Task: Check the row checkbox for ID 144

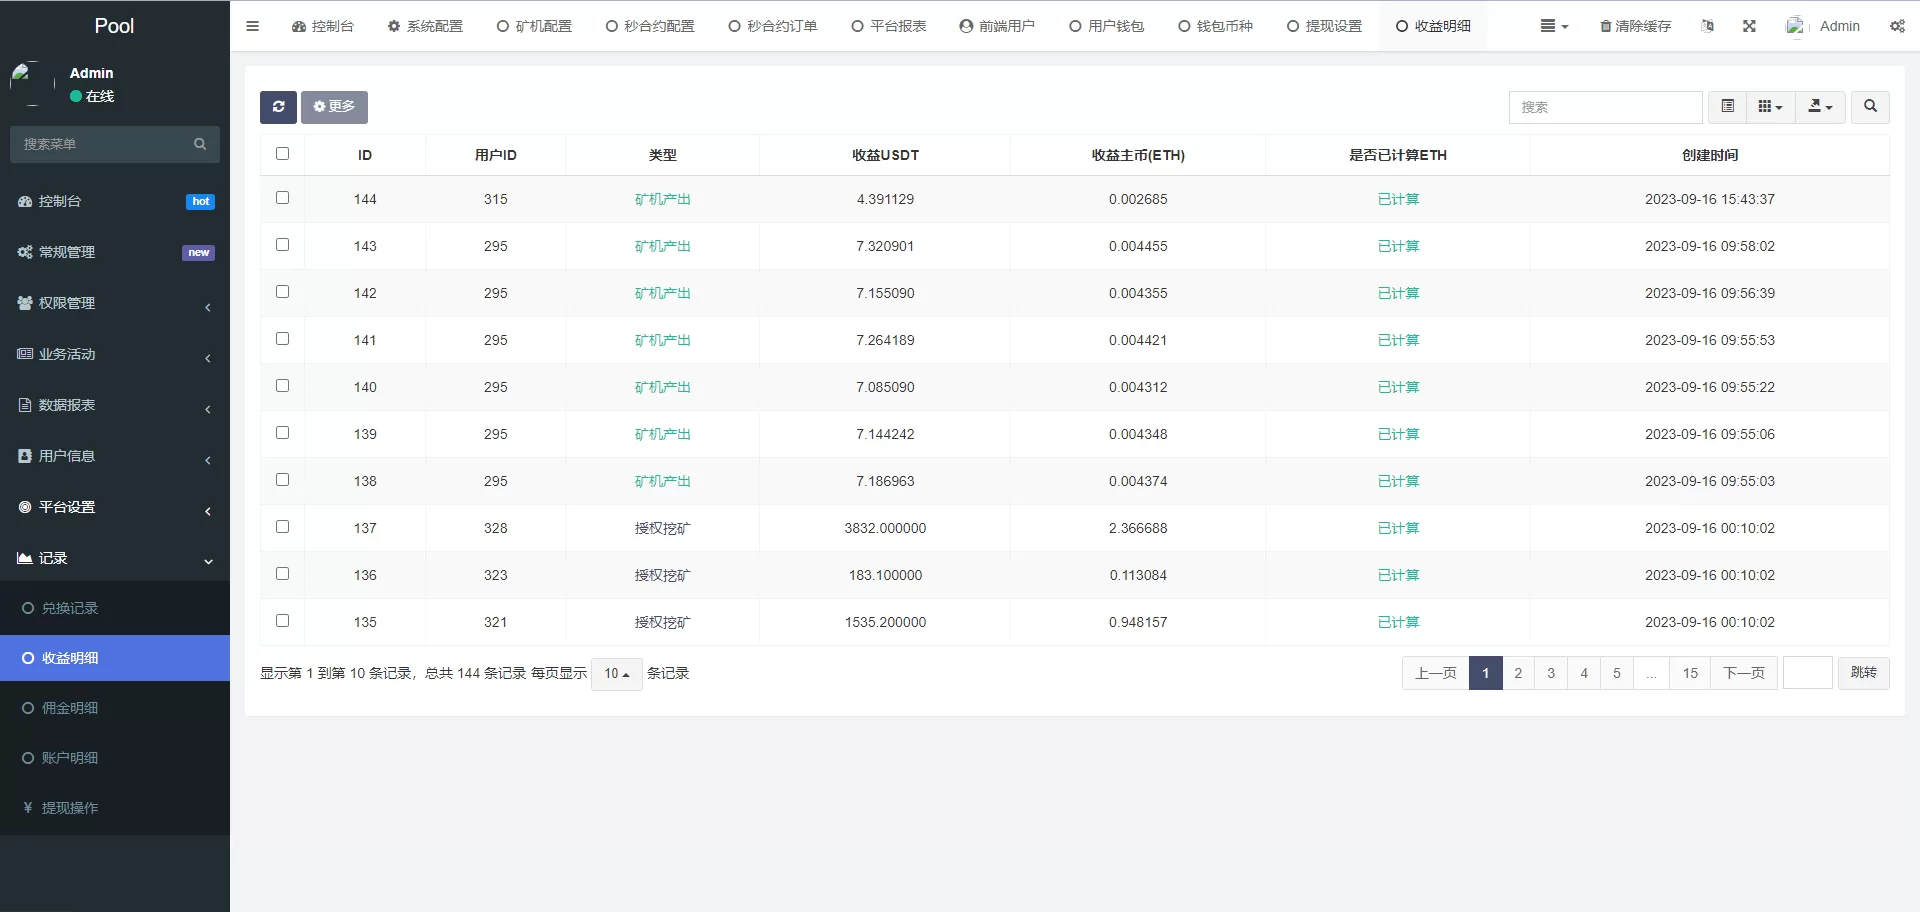Action: click(283, 198)
